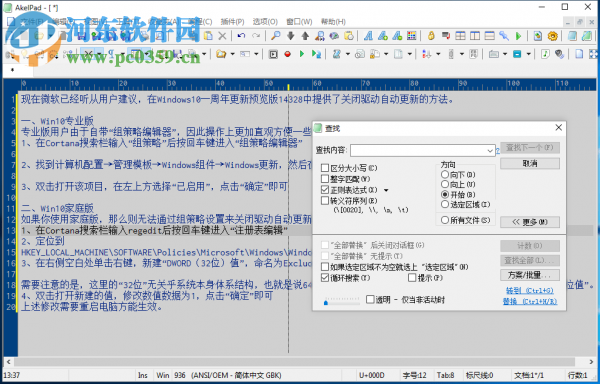This screenshot has width=600, height=384.
Task: Click the green play macro icon in second toolbar
Action: click(x=302, y=54)
